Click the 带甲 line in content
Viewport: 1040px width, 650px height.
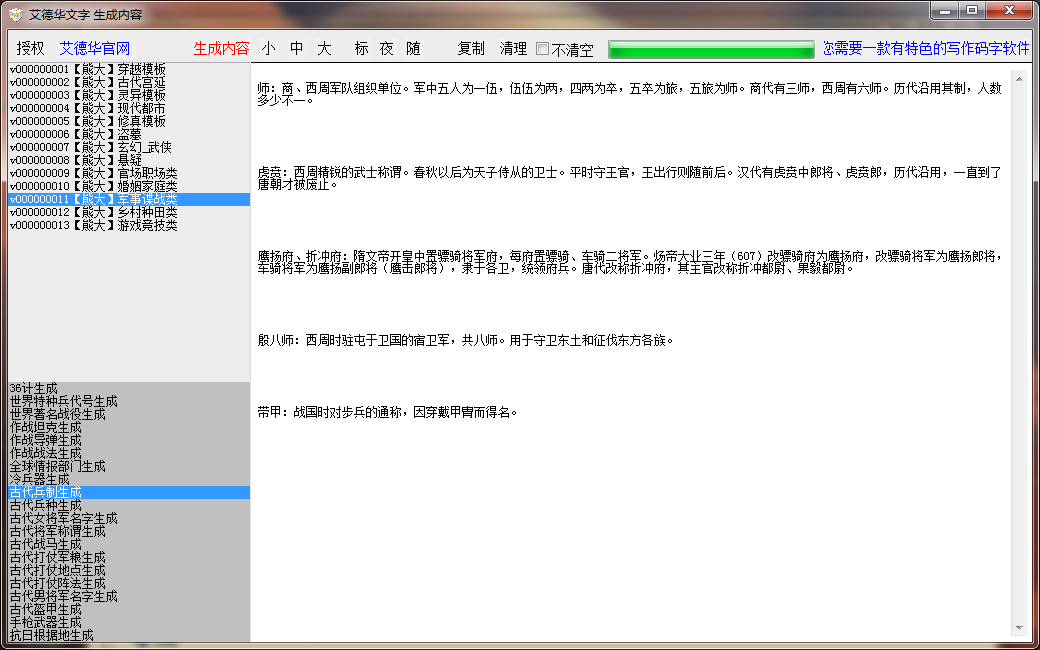point(387,413)
